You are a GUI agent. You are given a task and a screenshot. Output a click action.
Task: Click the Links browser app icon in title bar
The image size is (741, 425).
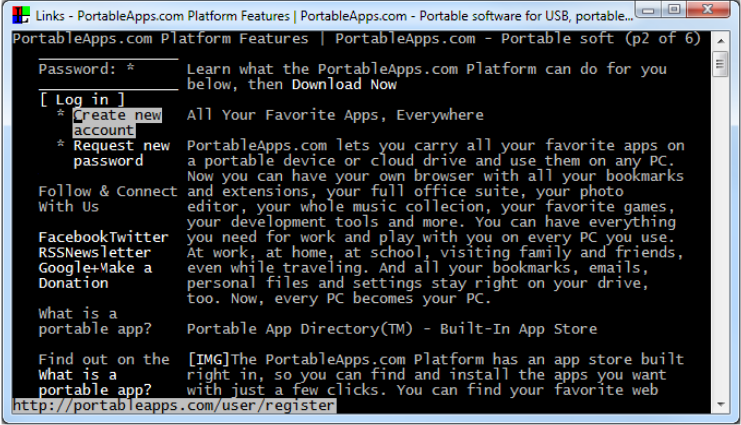point(21,15)
